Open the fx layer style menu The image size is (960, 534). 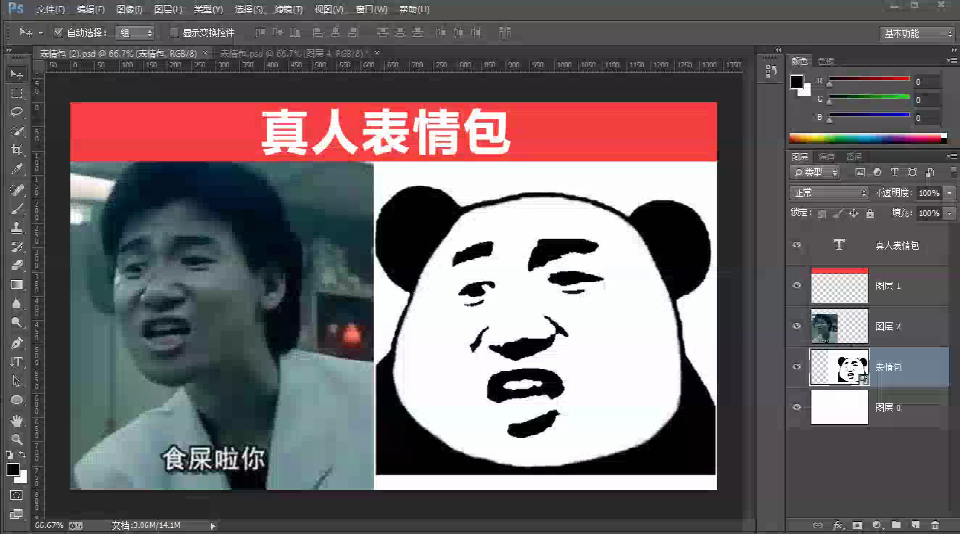(x=838, y=525)
